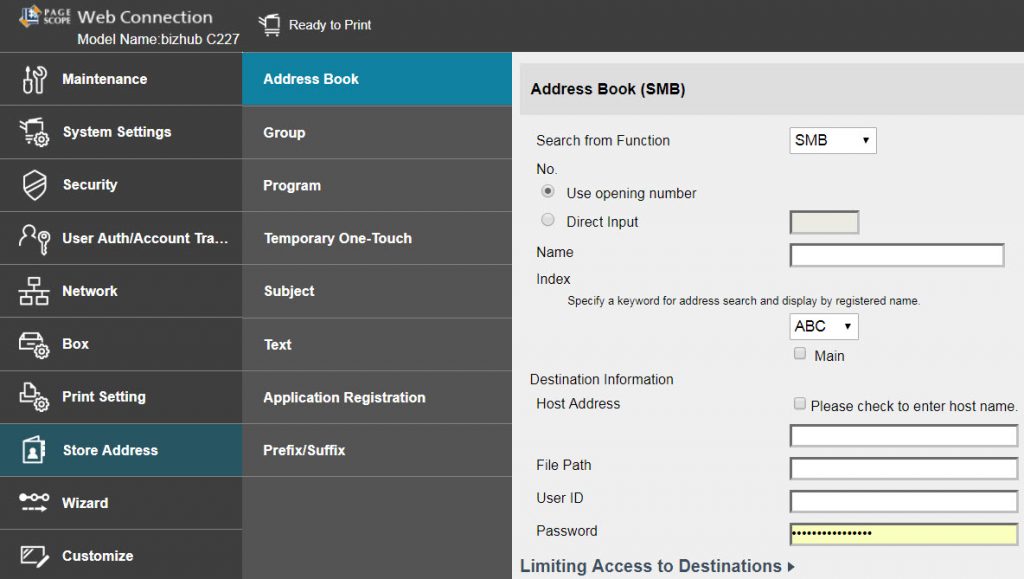This screenshot has height=579, width=1024.
Task: Click the System Settings gear icon
Action: (x=34, y=133)
